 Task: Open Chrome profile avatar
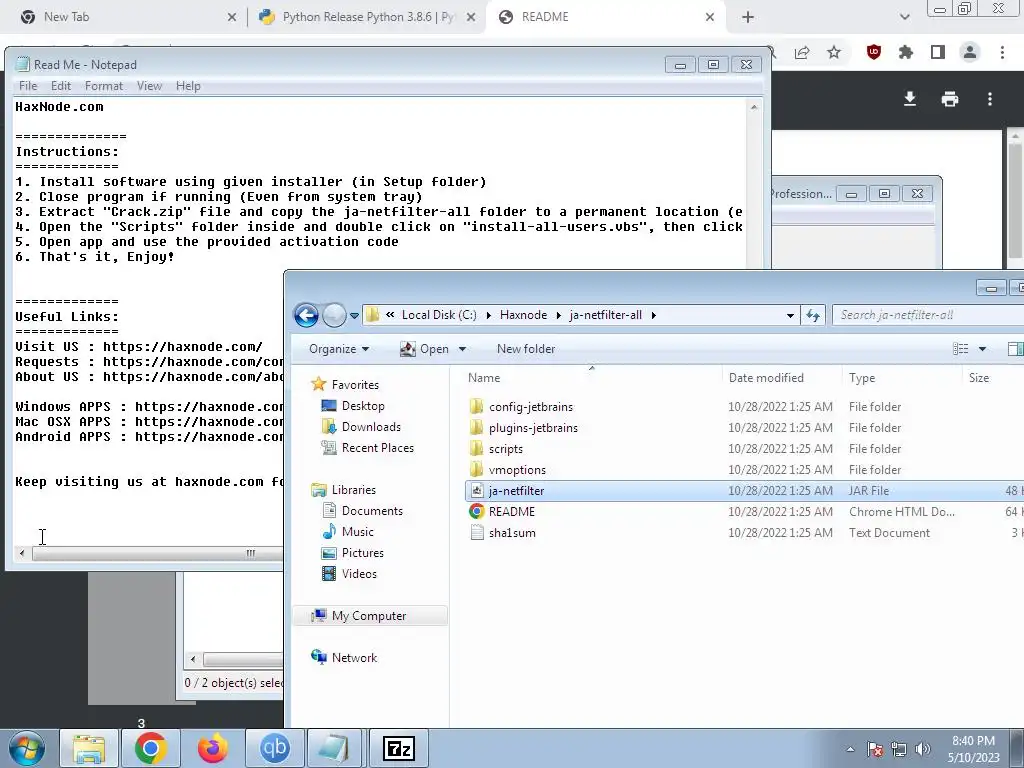click(970, 52)
